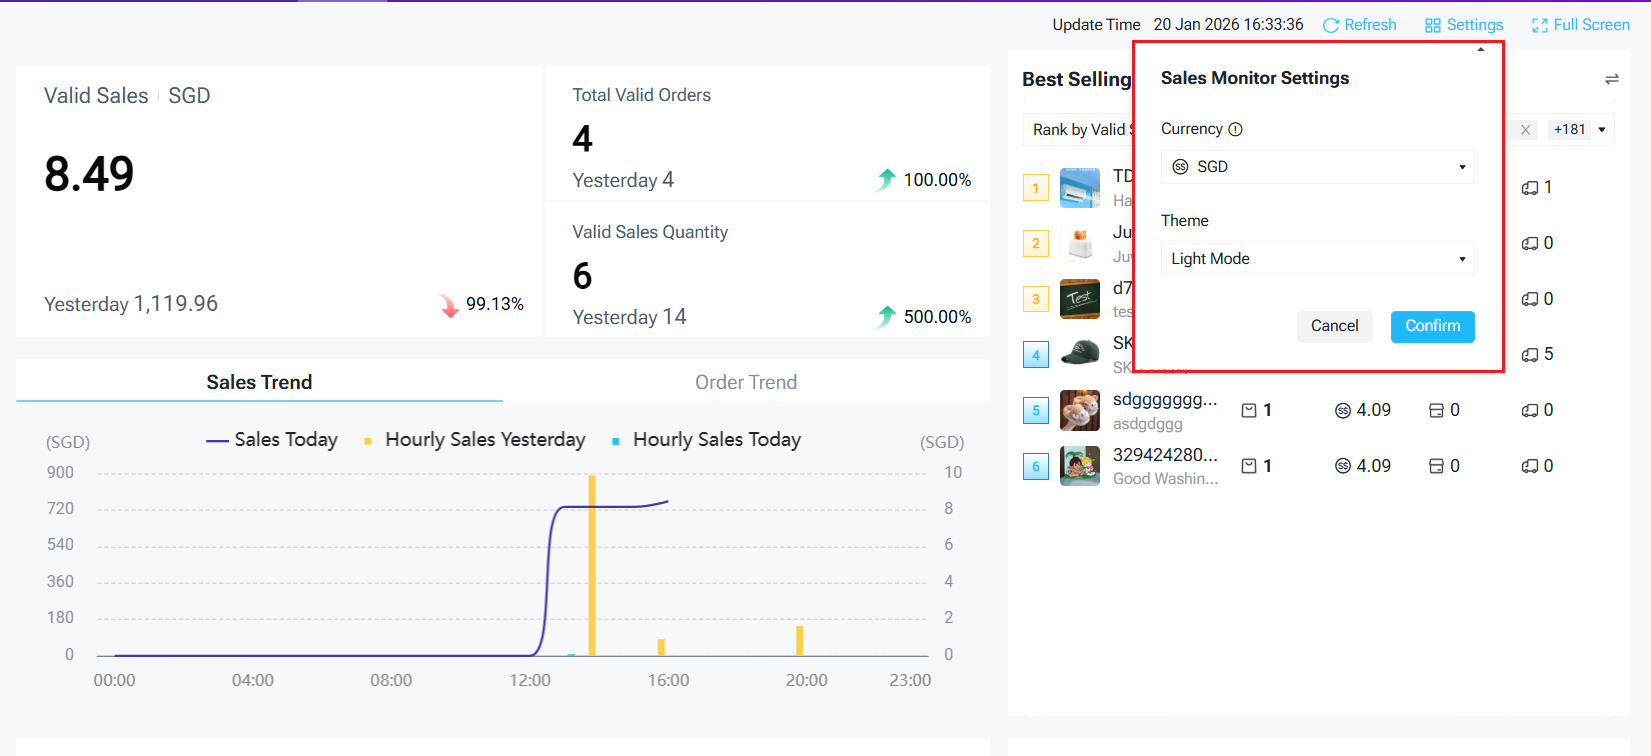Click the Full Screen expand icon
The height and width of the screenshot is (756, 1651).
coord(1539,25)
